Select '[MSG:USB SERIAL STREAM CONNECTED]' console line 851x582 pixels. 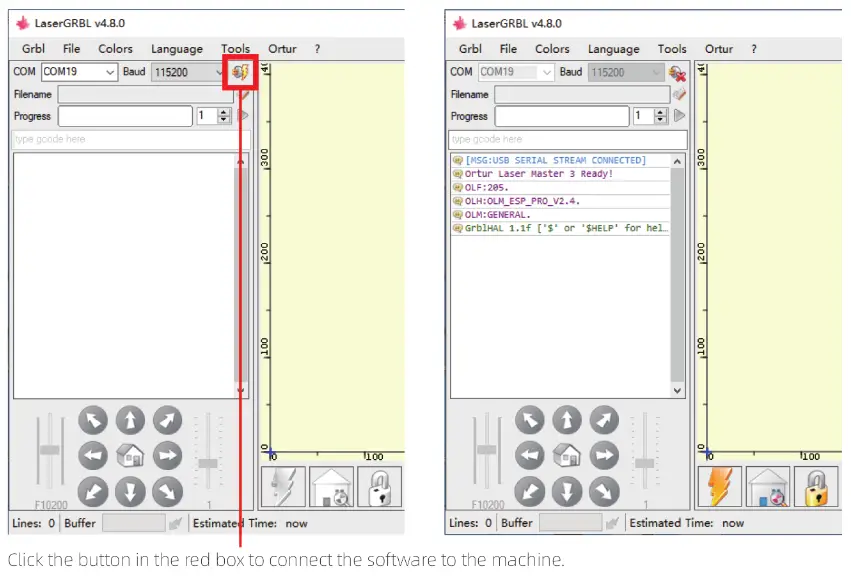[561, 160]
